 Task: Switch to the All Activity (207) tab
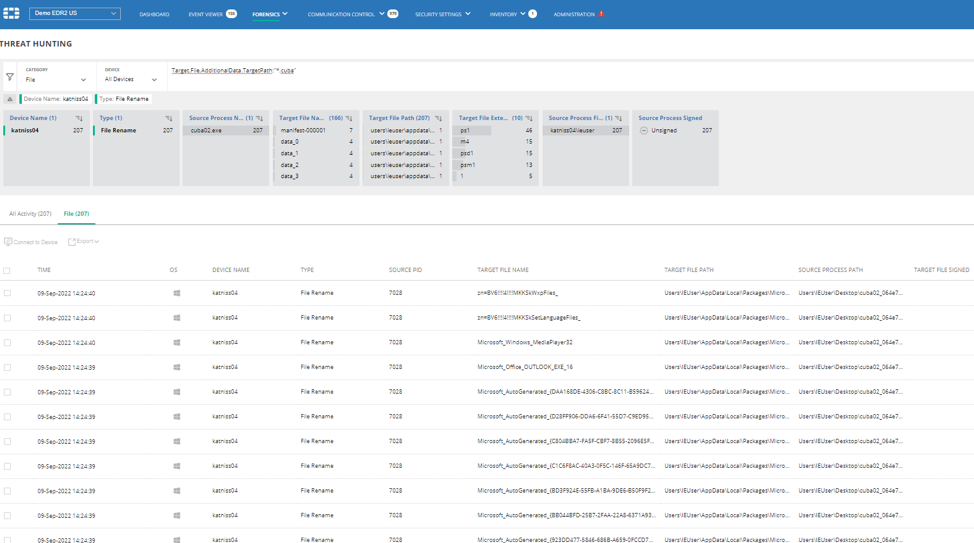click(30, 213)
